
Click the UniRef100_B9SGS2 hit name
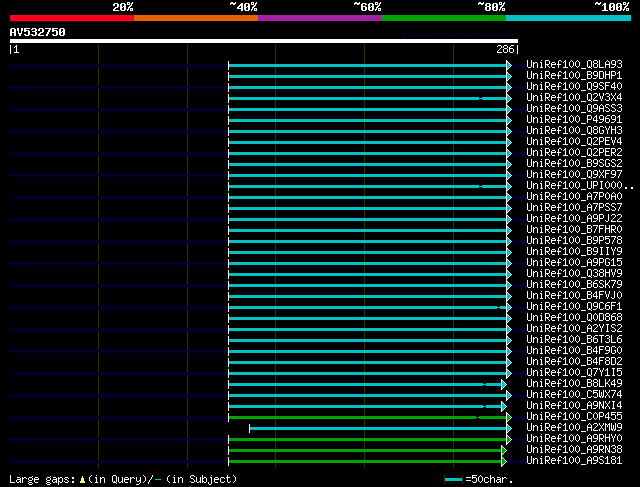[x=574, y=164]
